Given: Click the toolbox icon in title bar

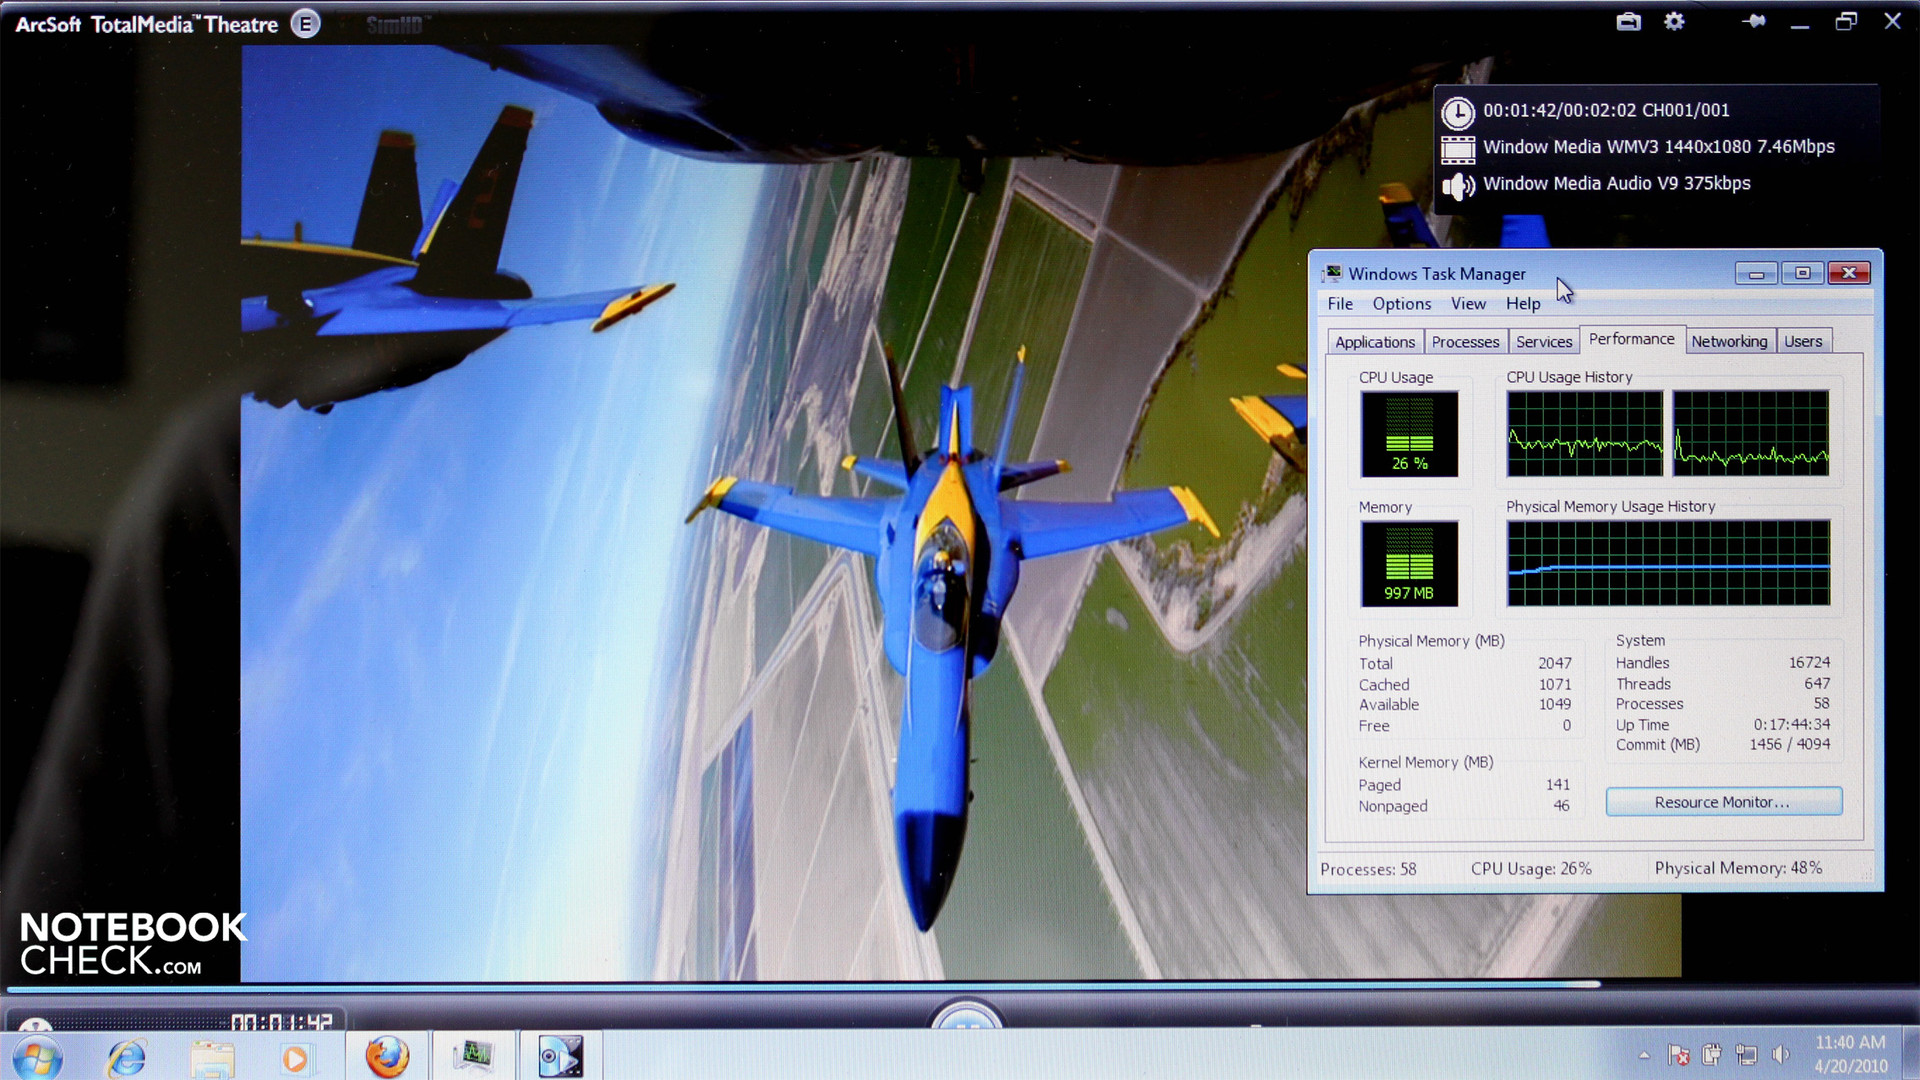Looking at the screenshot, I should pos(1628,21).
